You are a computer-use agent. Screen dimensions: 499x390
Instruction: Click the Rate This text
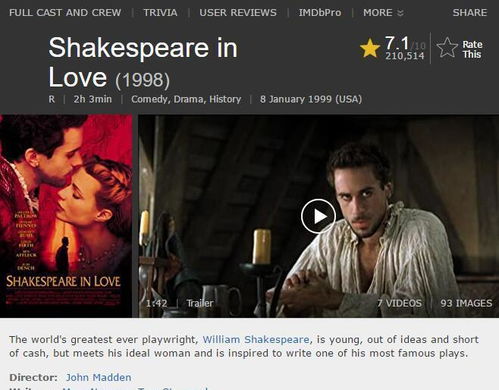point(472,49)
